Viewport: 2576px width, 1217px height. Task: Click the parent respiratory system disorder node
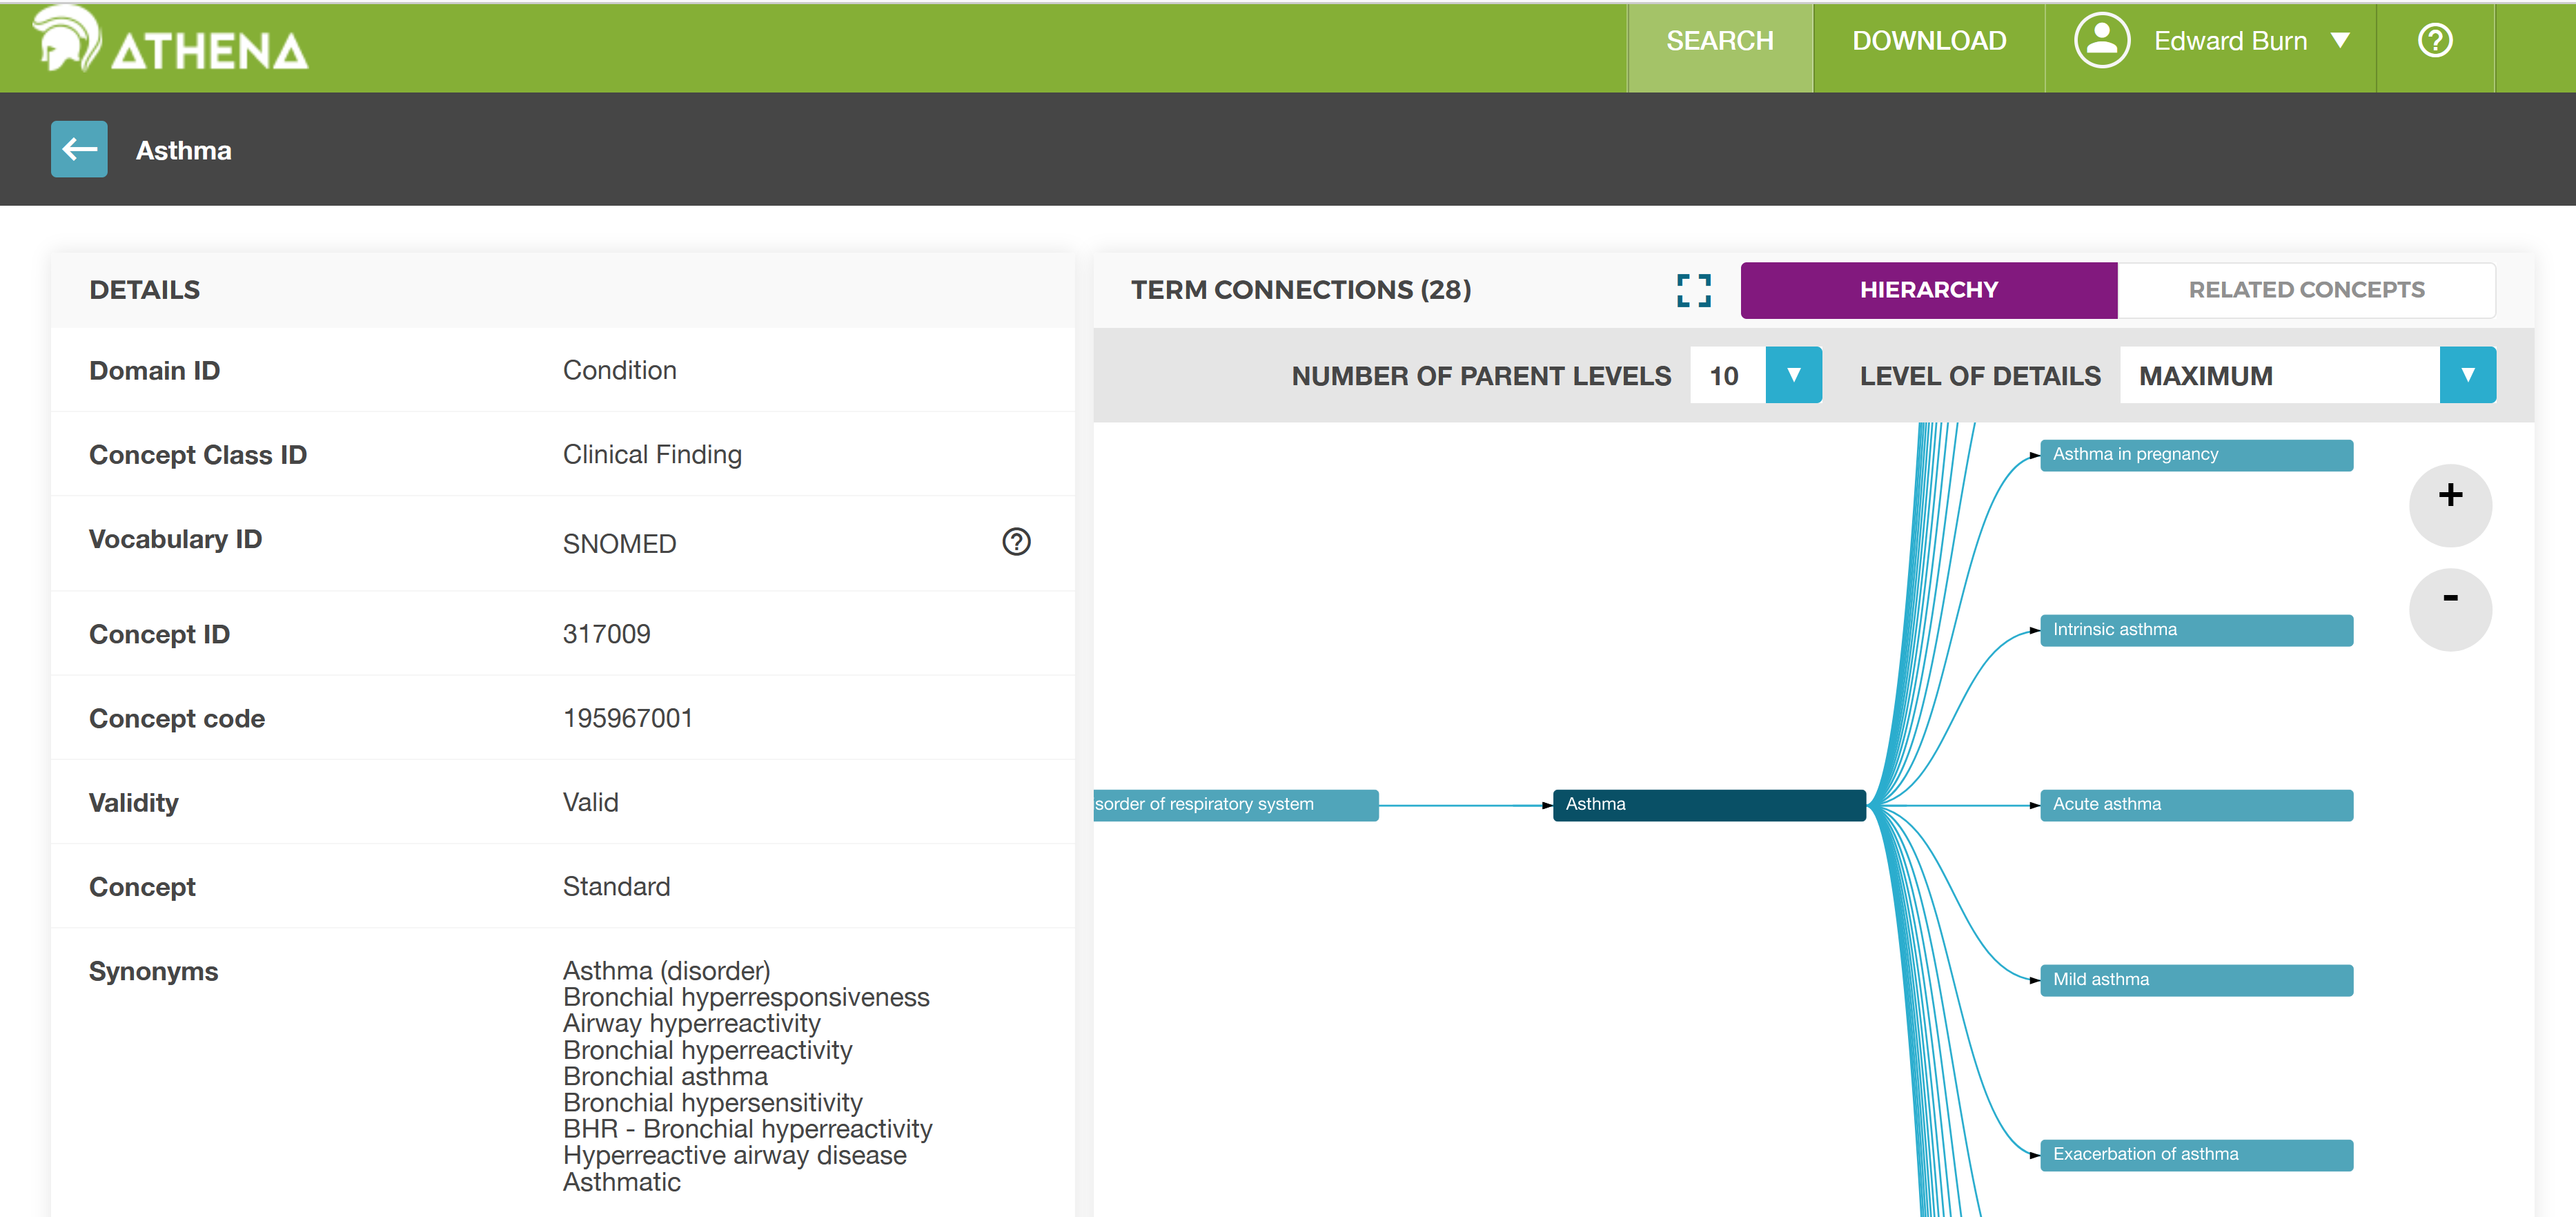(1235, 804)
